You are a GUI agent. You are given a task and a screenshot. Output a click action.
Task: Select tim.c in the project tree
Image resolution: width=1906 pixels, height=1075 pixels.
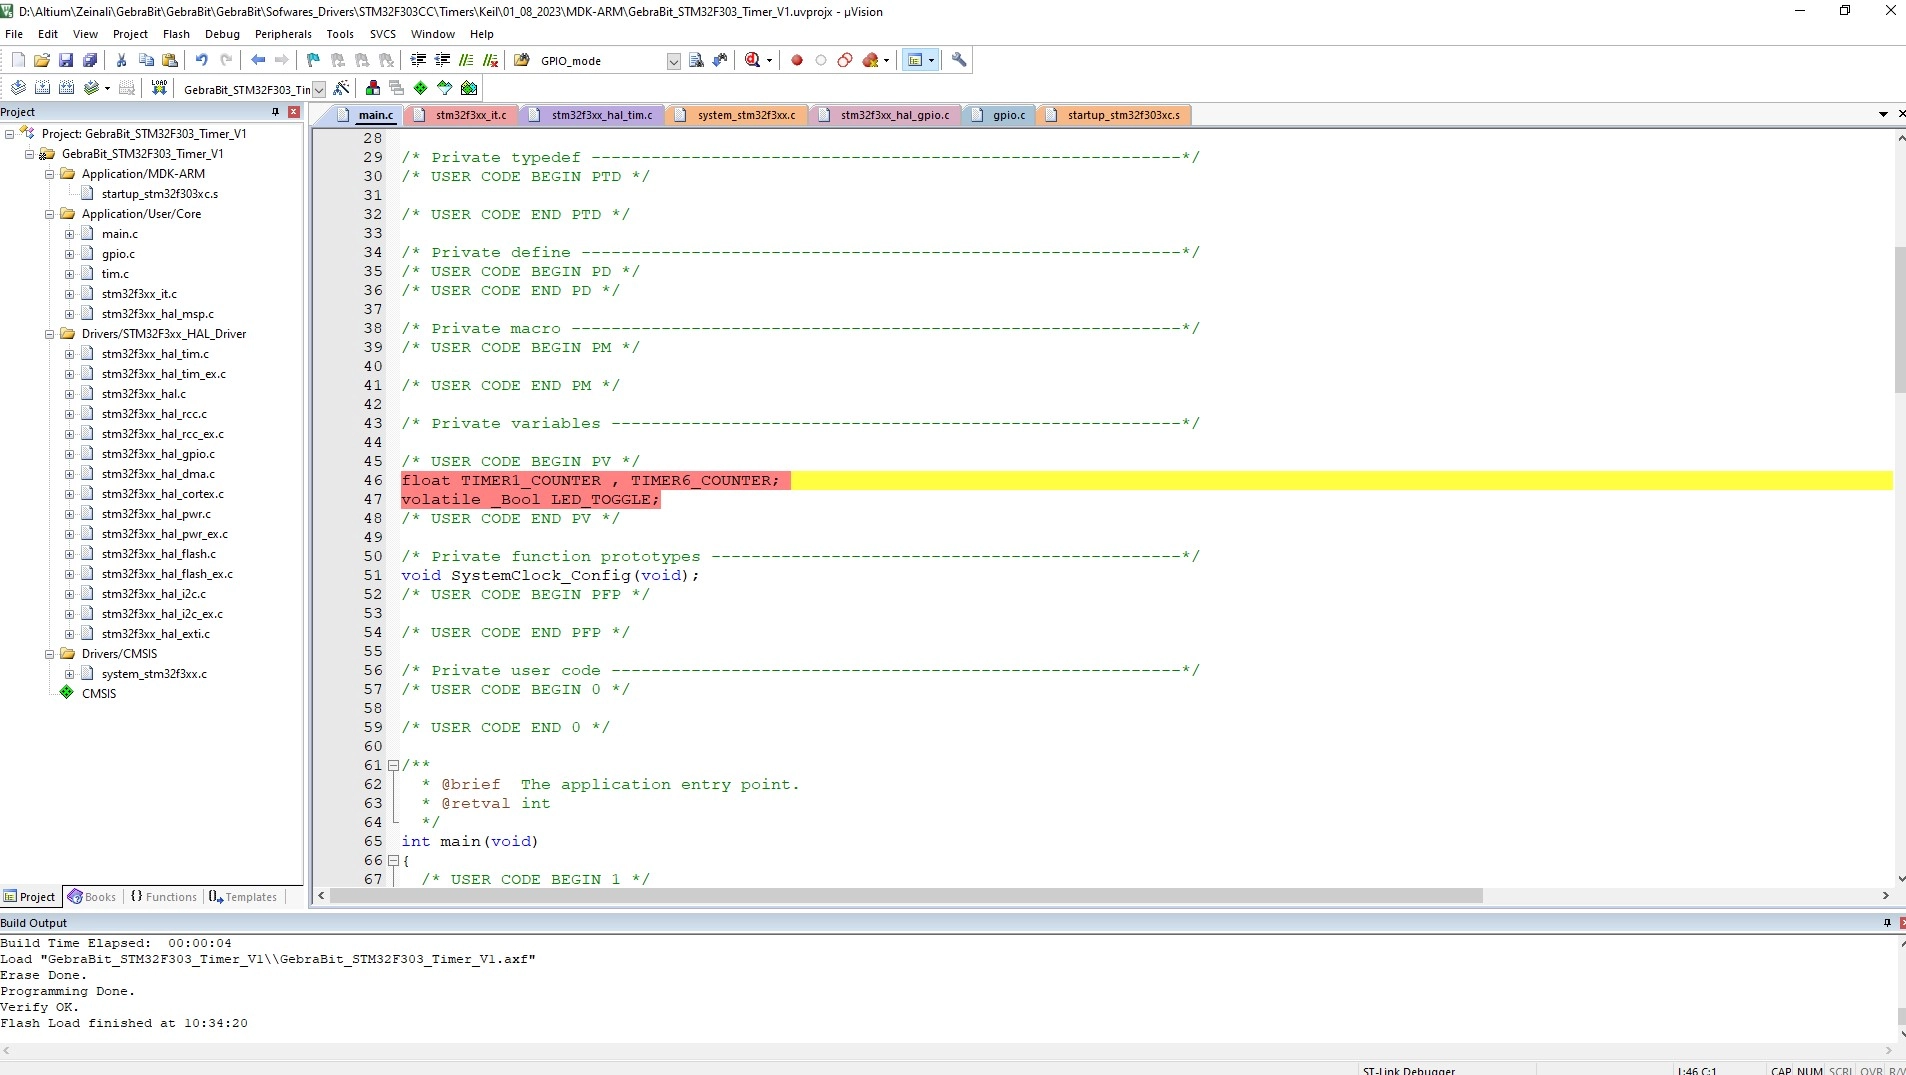point(115,274)
